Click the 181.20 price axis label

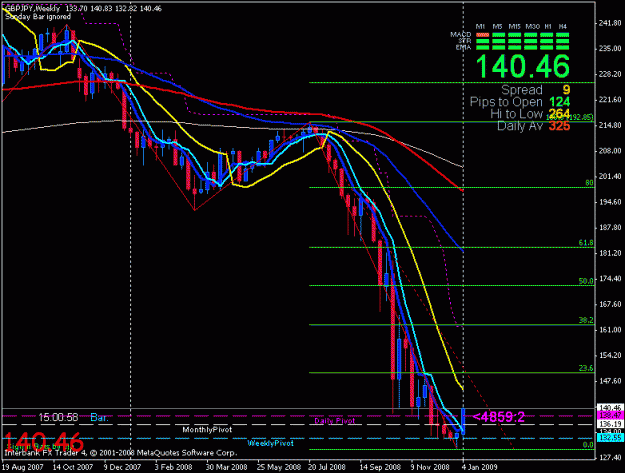(x=610, y=253)
